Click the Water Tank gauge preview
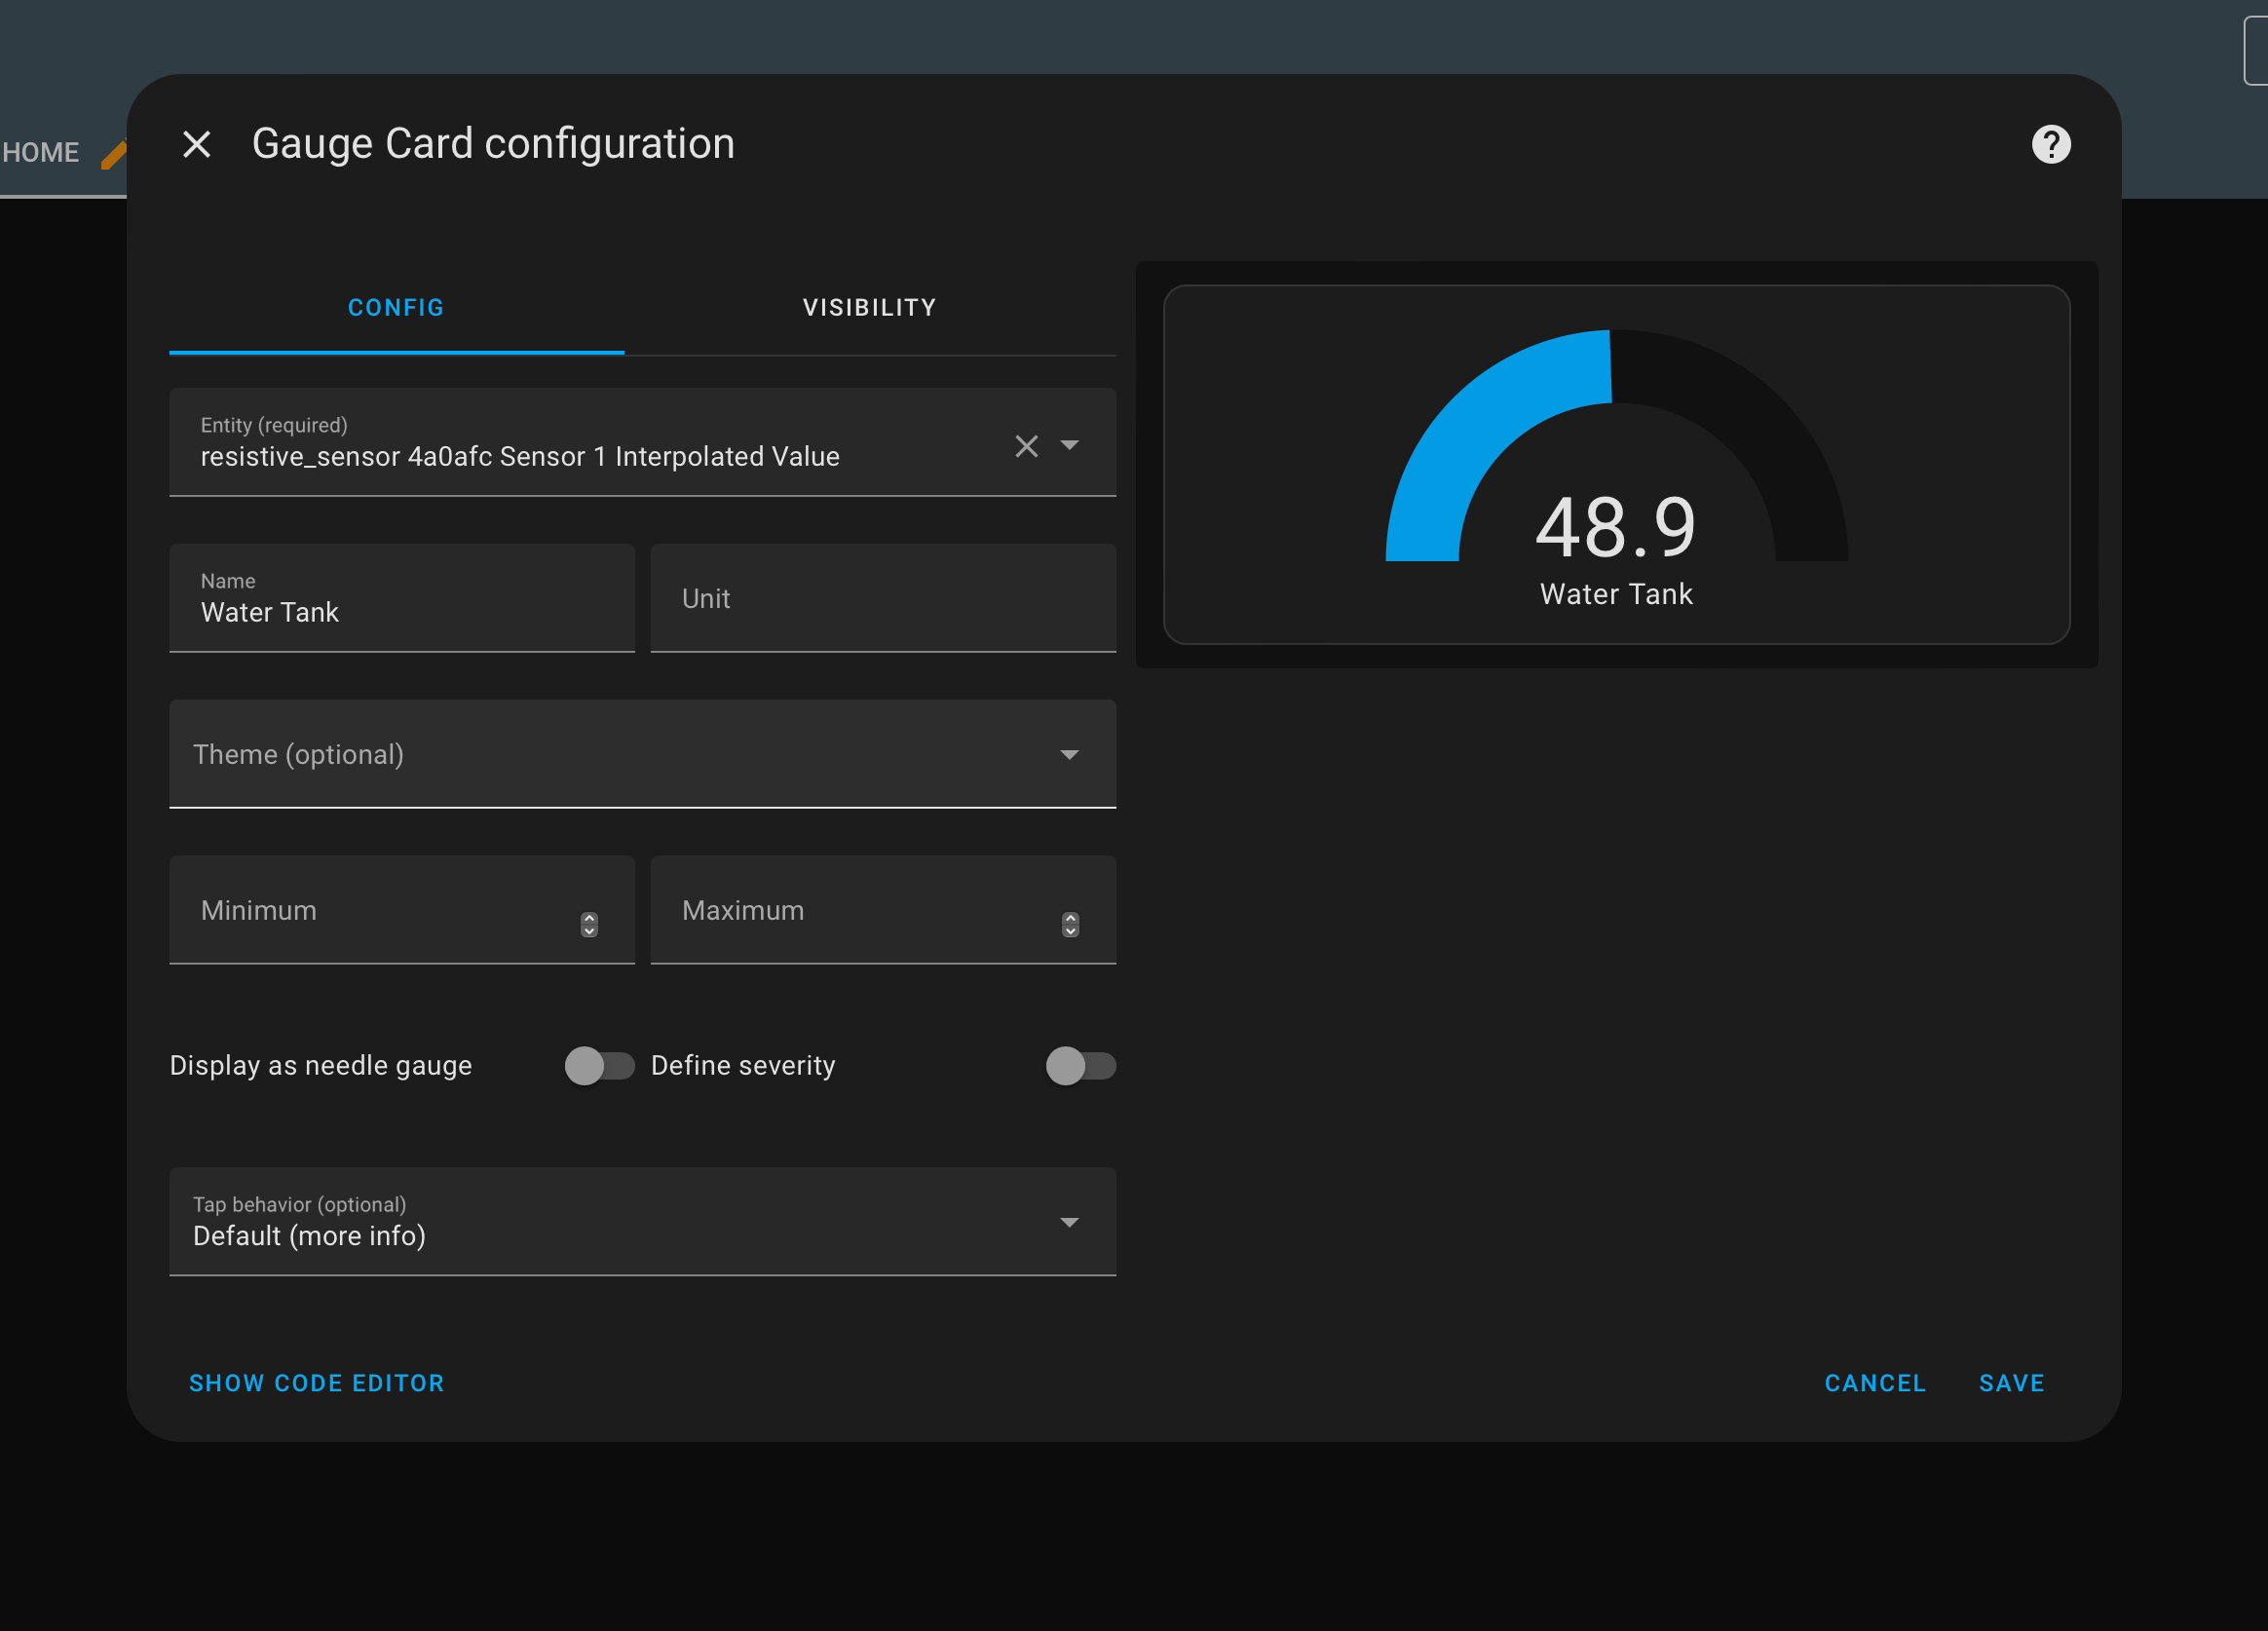Image resolution: width=2268 pixels, height=1631 pixels. click(x=1616, y=465)
